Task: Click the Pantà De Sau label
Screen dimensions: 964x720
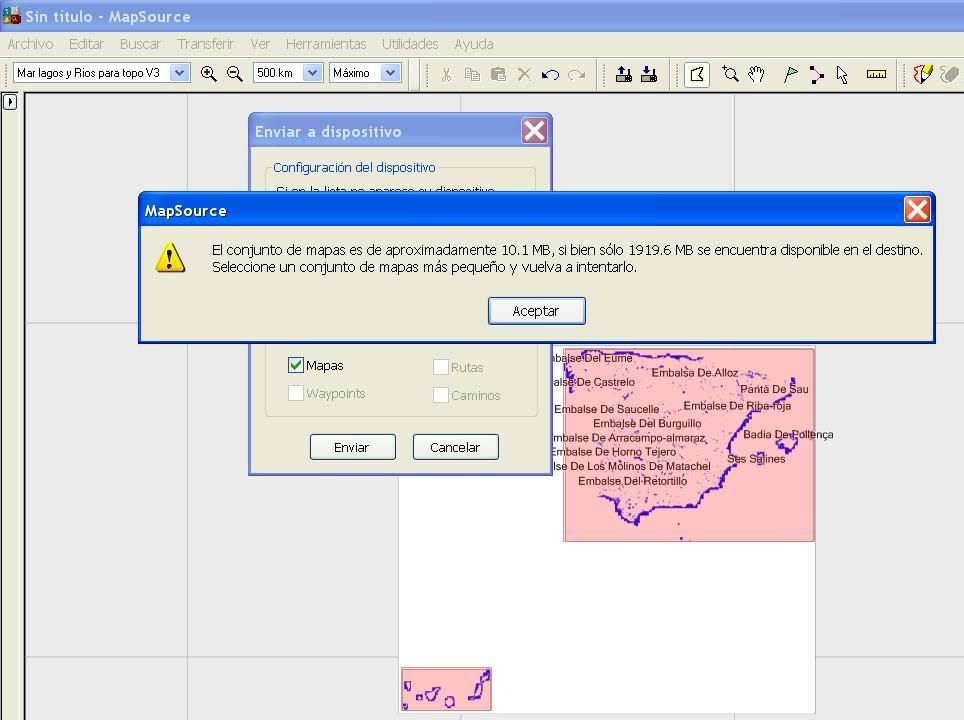Action: [774, 389]
